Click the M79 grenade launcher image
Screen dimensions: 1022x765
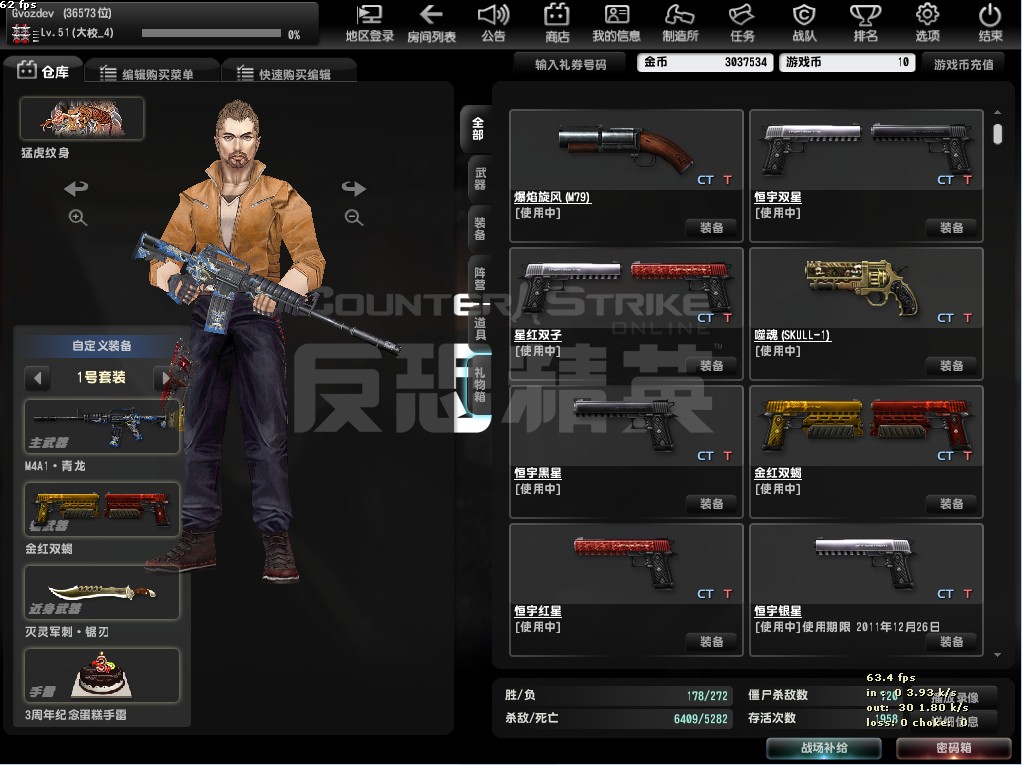(626, 148)
